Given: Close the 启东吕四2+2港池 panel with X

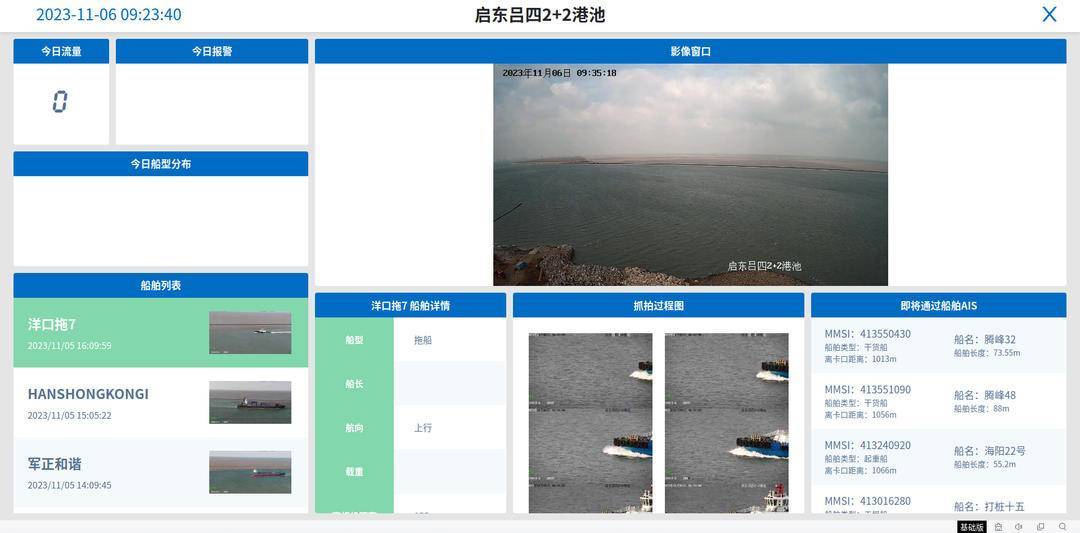Looking at the screenshot, I should [x=1049, y=14].
